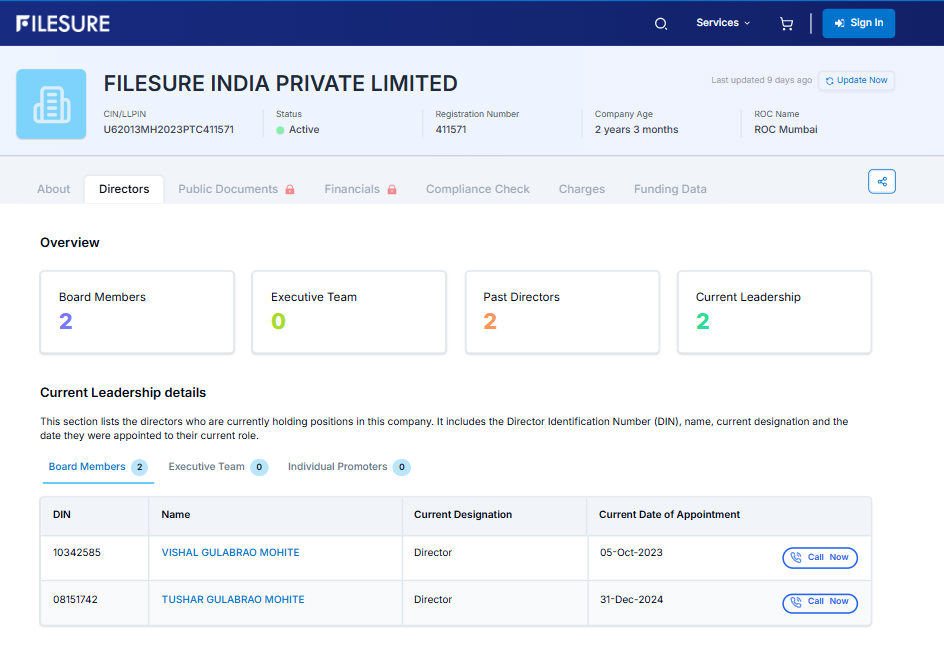Viewport: 944px width, 651px height.
Task: Expand the Services dropdown menu
Action: pyautogui.click(x=722, y=23)
